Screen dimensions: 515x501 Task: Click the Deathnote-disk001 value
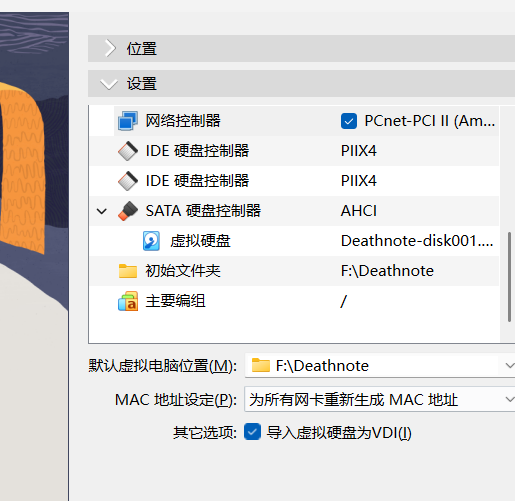point(417,241)
